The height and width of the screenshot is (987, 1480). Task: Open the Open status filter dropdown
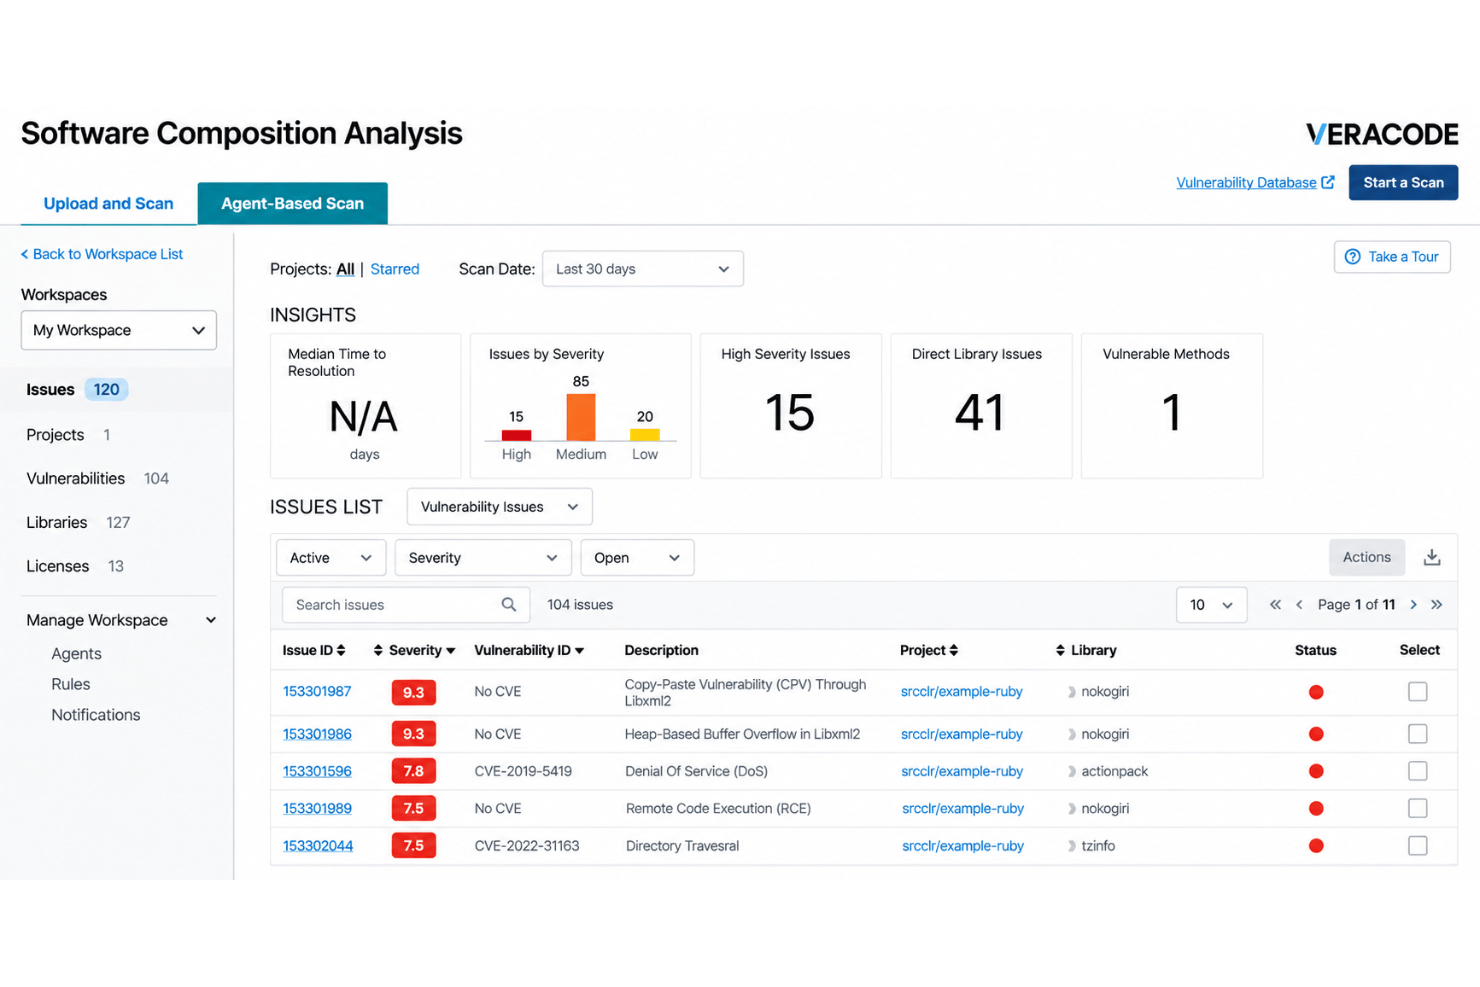point(637,558)
